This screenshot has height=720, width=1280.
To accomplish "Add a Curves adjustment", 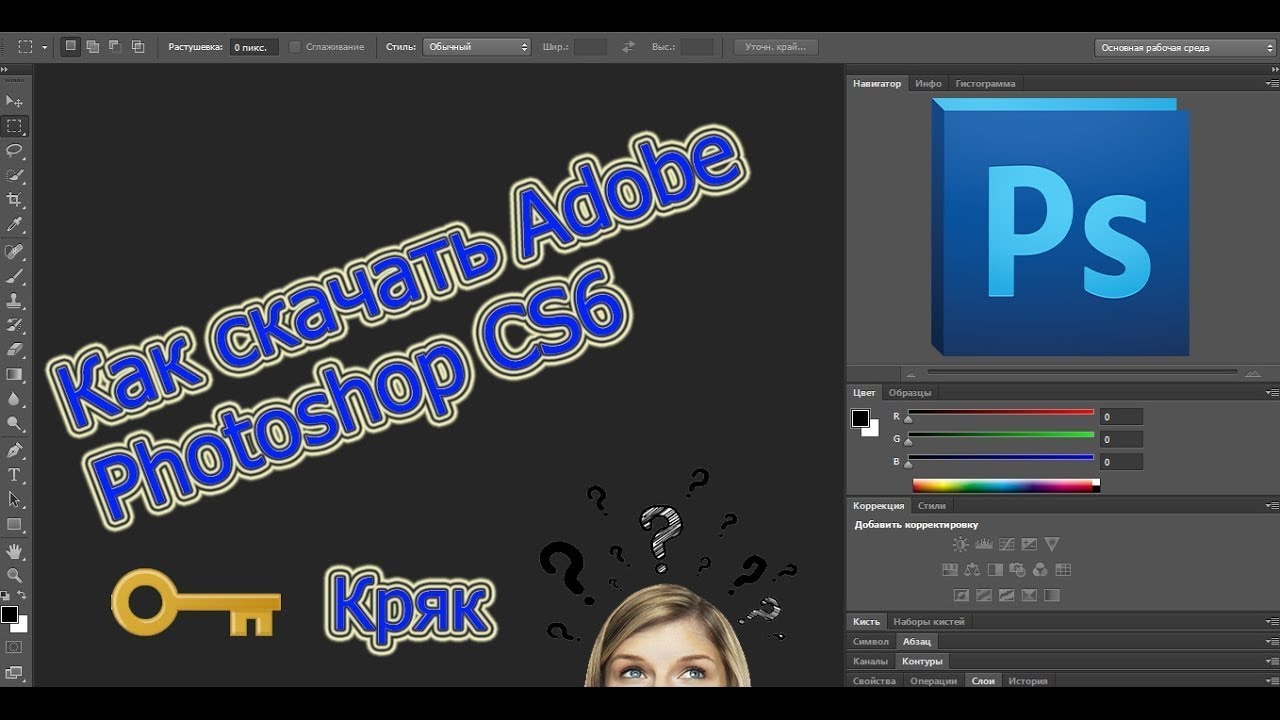I will 1006,544.
